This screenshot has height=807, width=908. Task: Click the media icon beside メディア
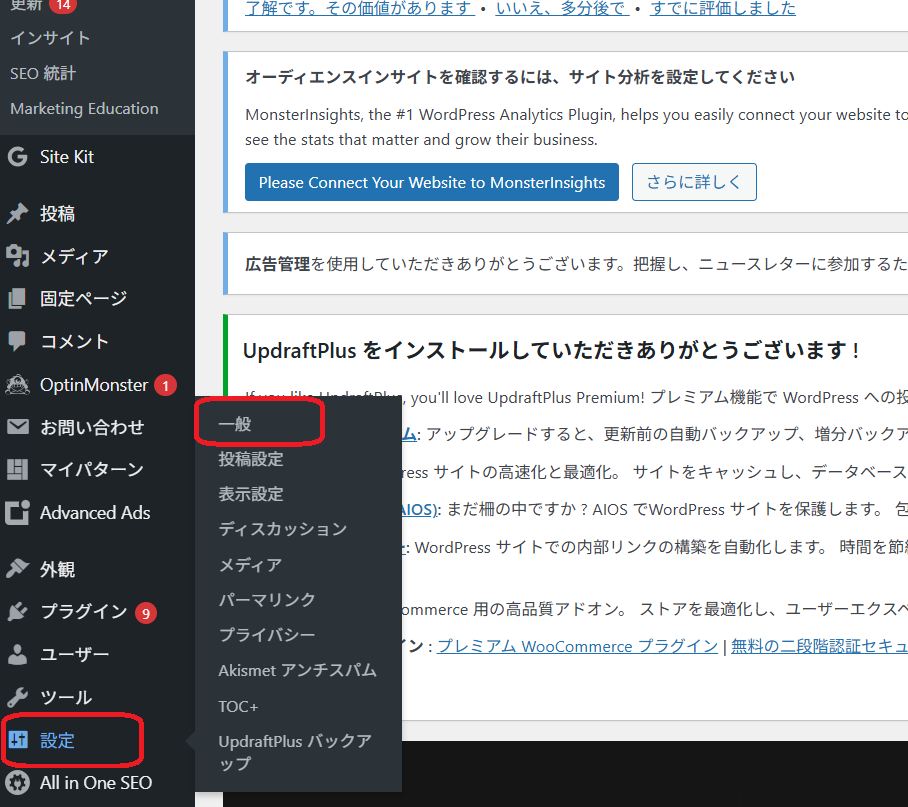pos(17,256)
